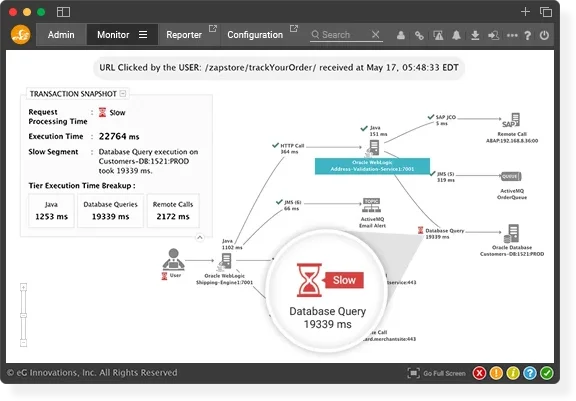Click the power logout icon
The height and width of the screenshot is (401, 576).
pyautogui.click(x=544, y=35)
